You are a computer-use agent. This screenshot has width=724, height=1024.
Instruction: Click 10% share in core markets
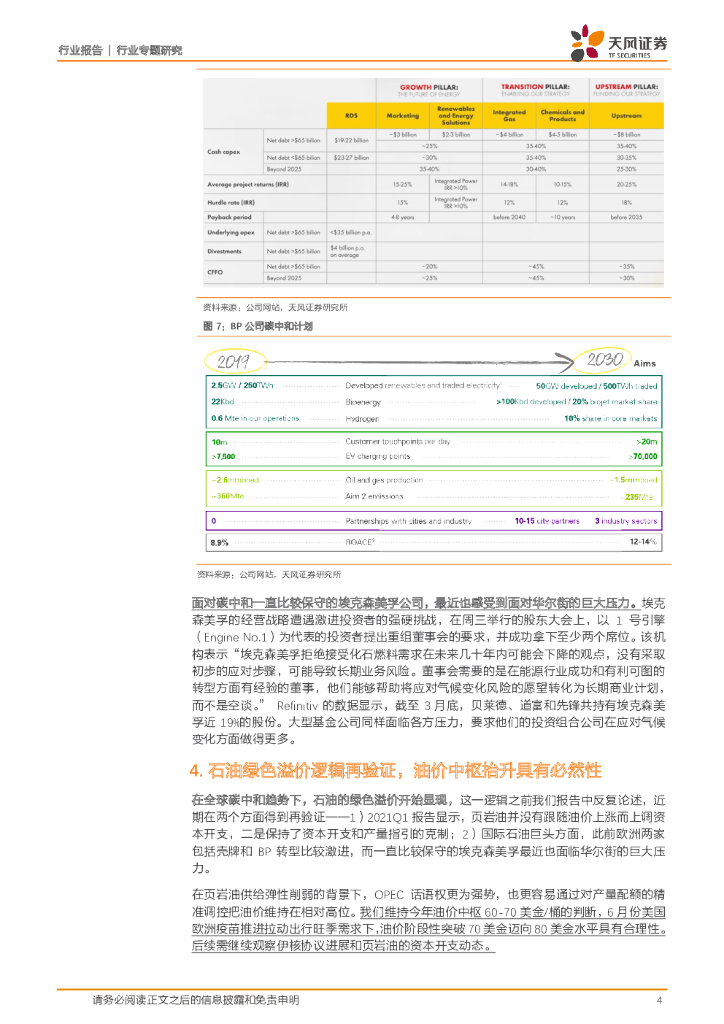click(x=610, y=418)
